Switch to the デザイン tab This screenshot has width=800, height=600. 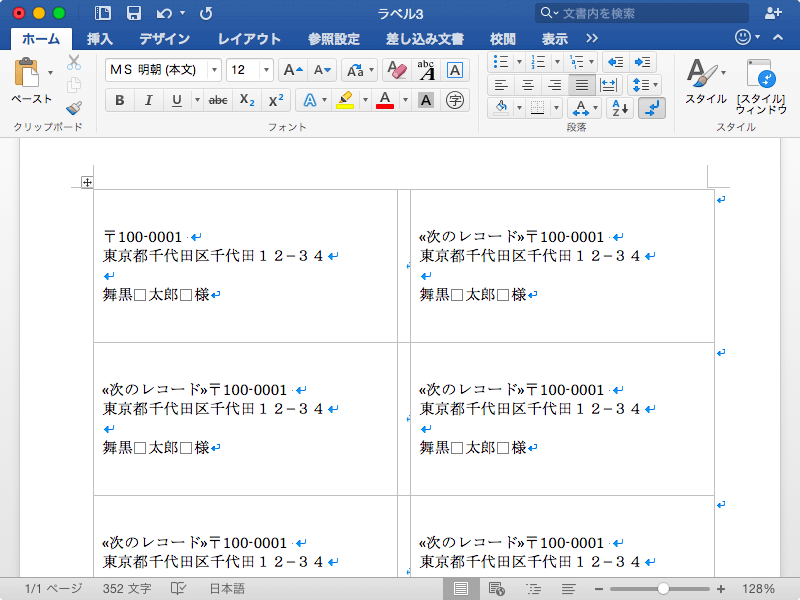pyautogui.click(x=164, y=39)
